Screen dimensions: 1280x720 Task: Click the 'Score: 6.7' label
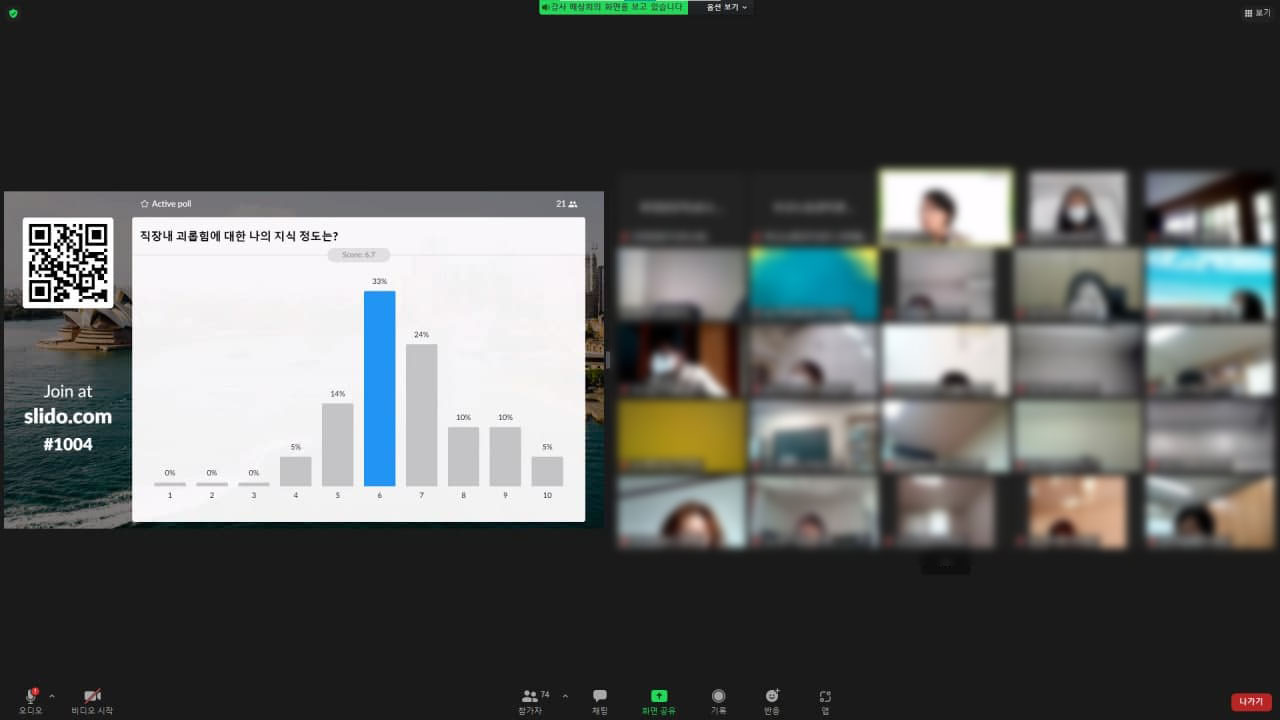(358, 255)
